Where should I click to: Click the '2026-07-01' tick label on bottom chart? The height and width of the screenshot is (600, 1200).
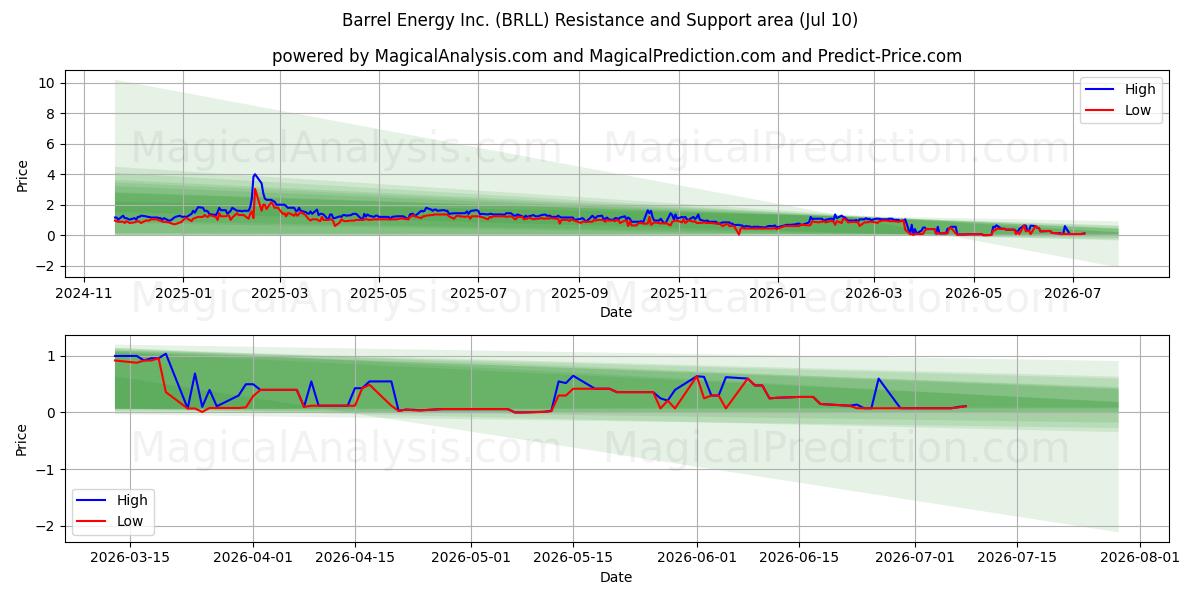[x=915, y=559]
